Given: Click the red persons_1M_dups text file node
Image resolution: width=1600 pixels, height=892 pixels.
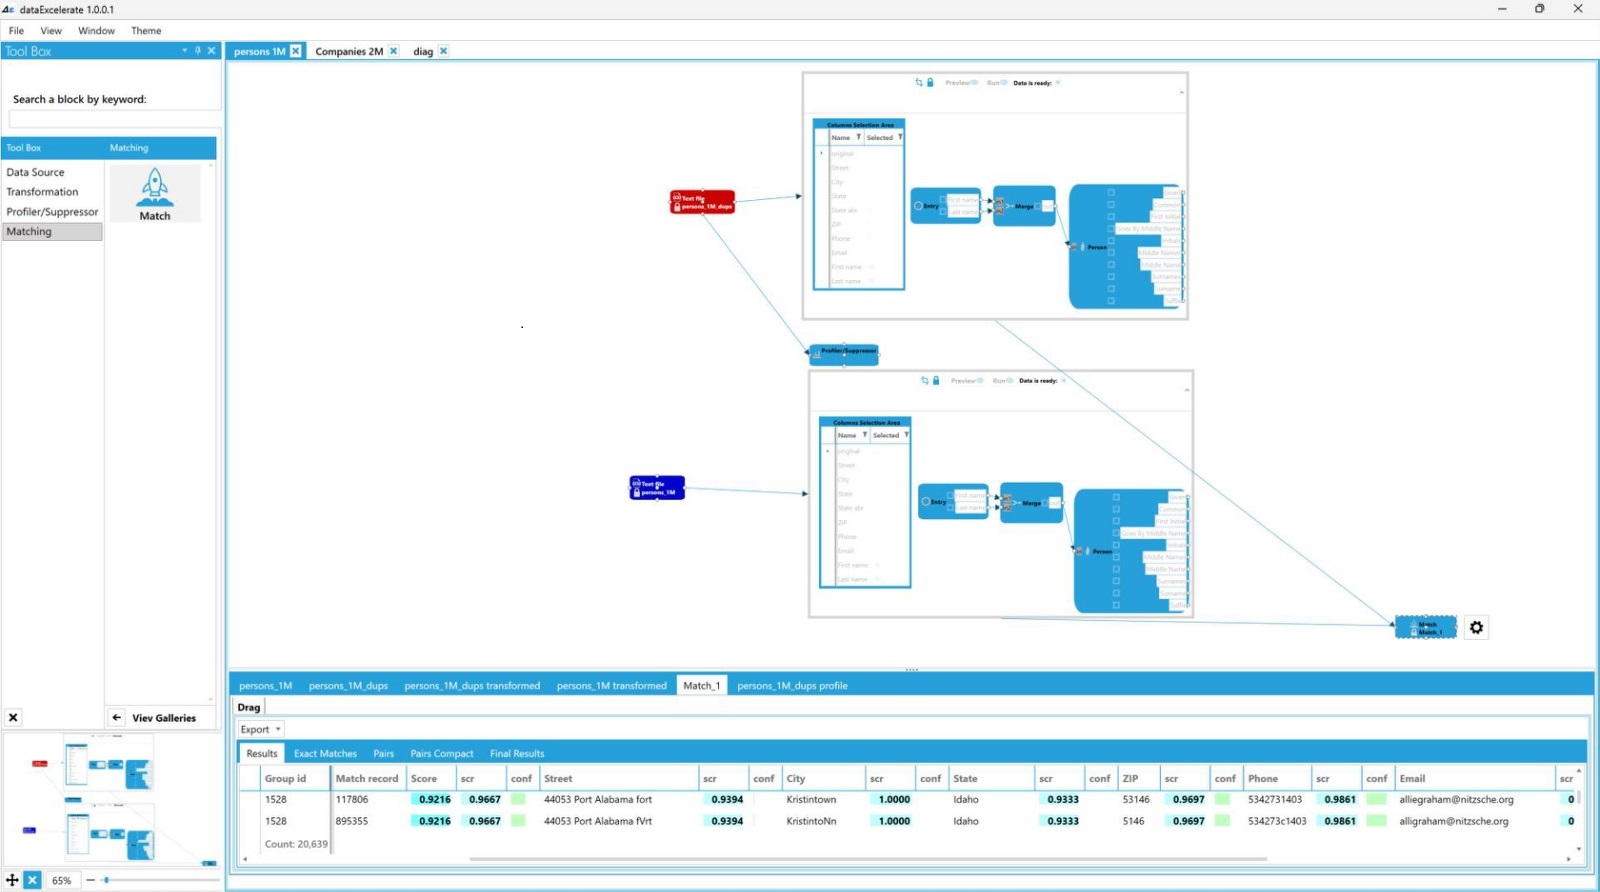Looking at the screenshot, I should pyautogui.click(x=702, y=202).
